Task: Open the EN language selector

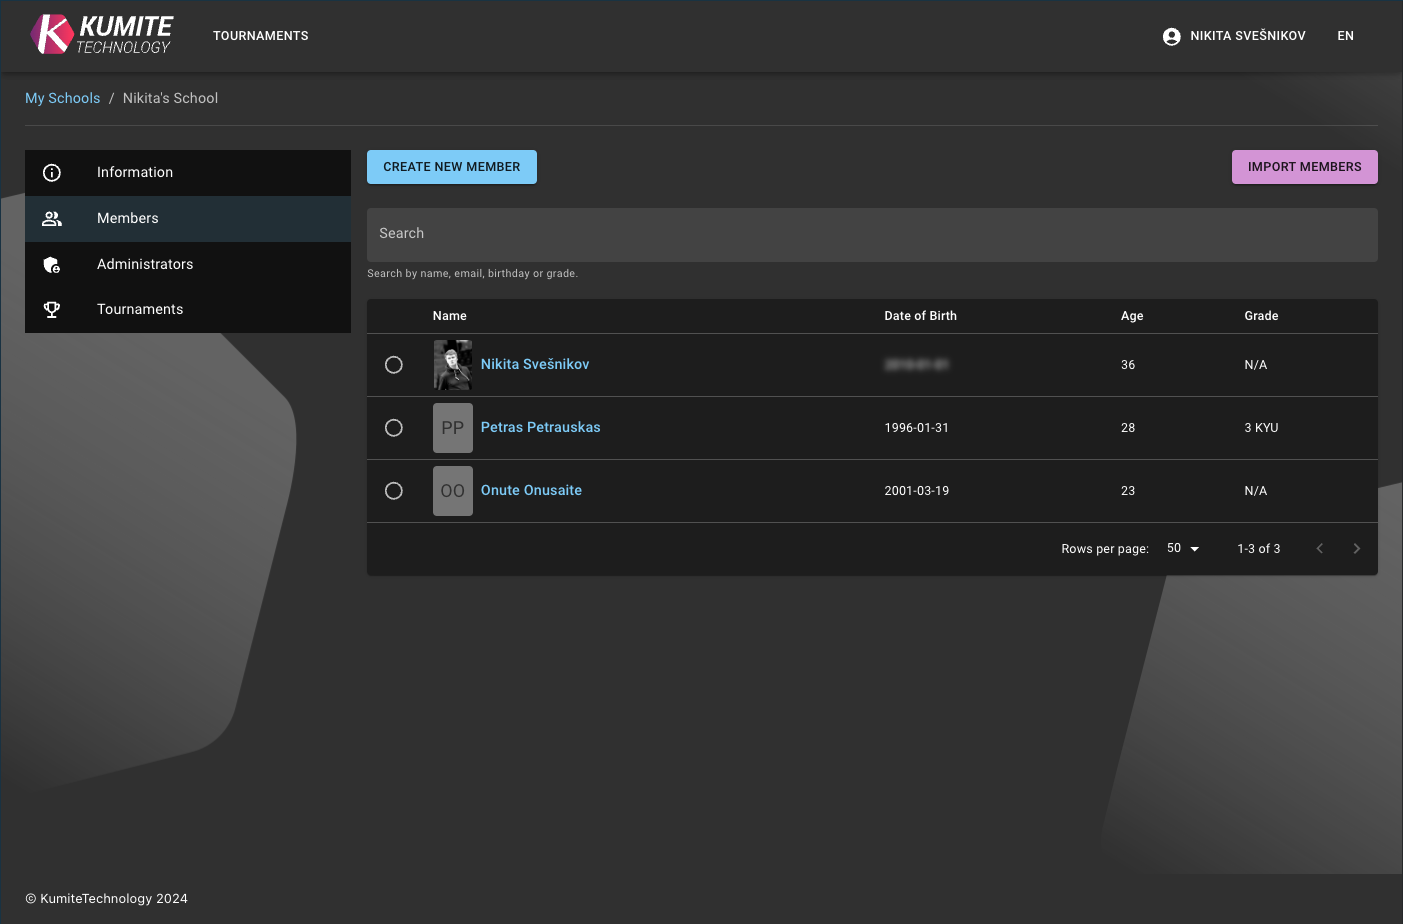Action: [x=1345, y=36]
